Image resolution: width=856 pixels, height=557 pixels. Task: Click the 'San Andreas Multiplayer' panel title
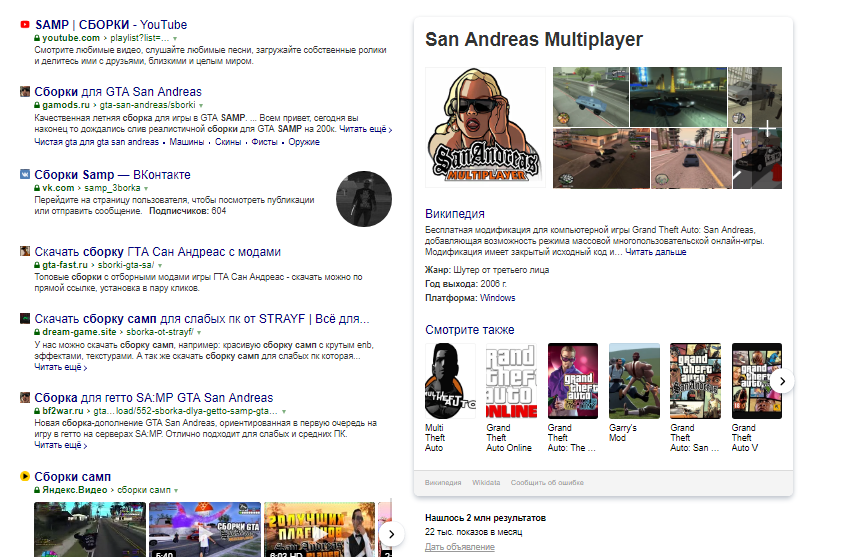[x=534, y=39]
